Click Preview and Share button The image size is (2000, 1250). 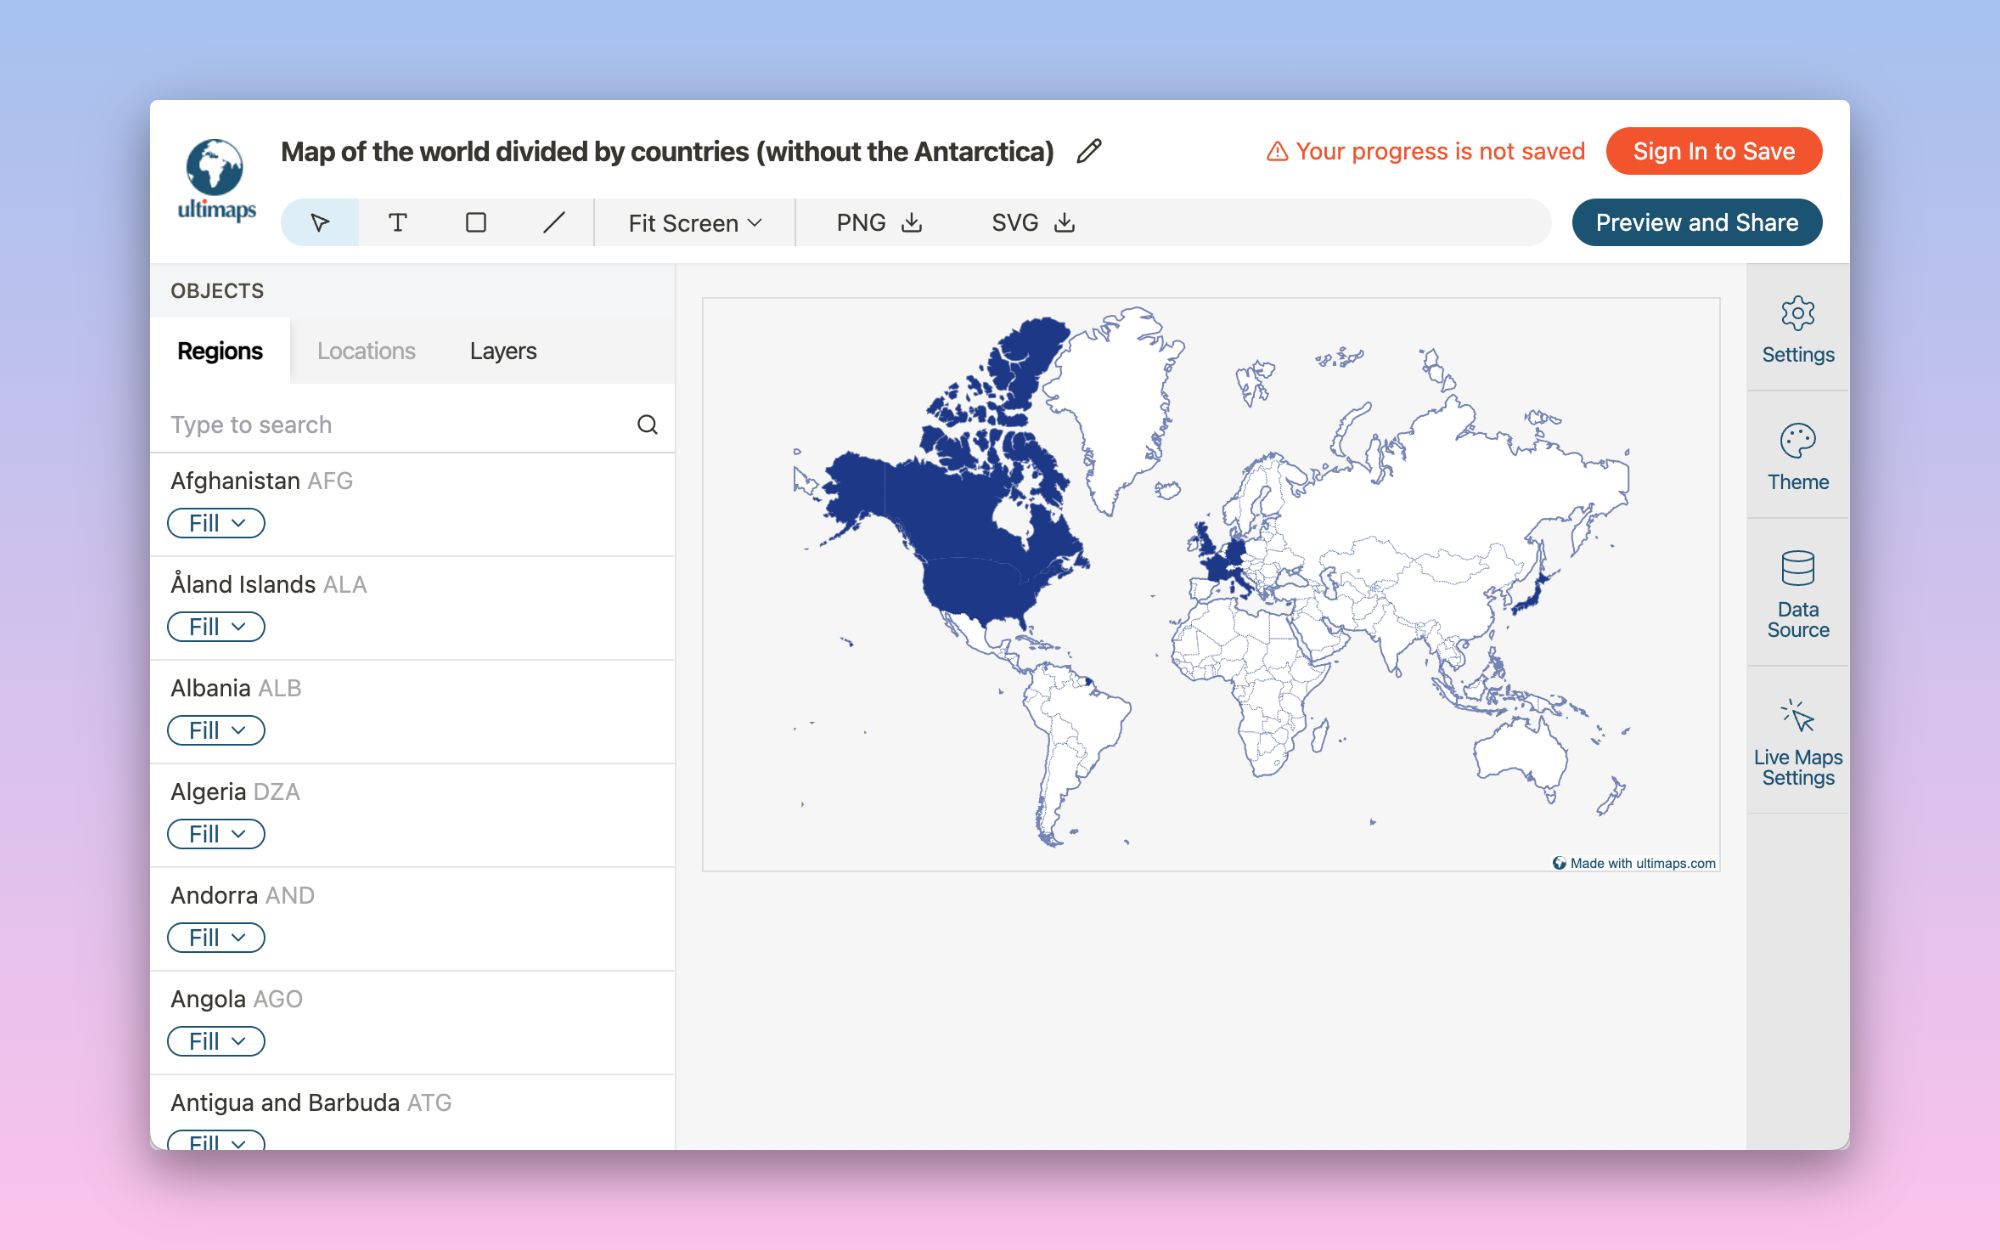pos(1696,222)
